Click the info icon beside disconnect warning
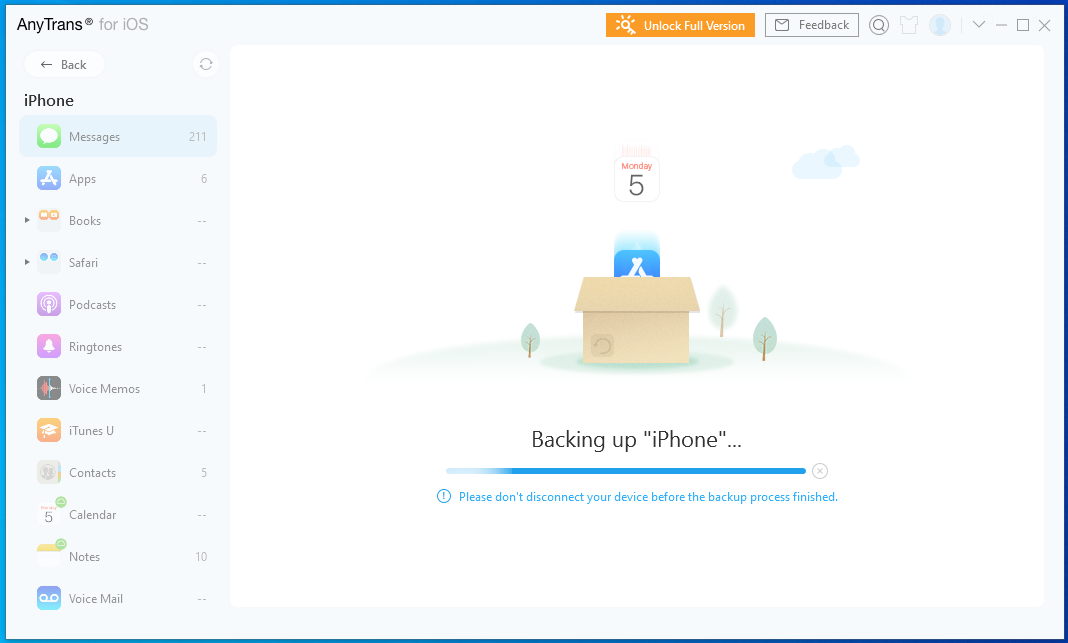Viewport: 1068px width, 643px height. click(x=443, y=497)
